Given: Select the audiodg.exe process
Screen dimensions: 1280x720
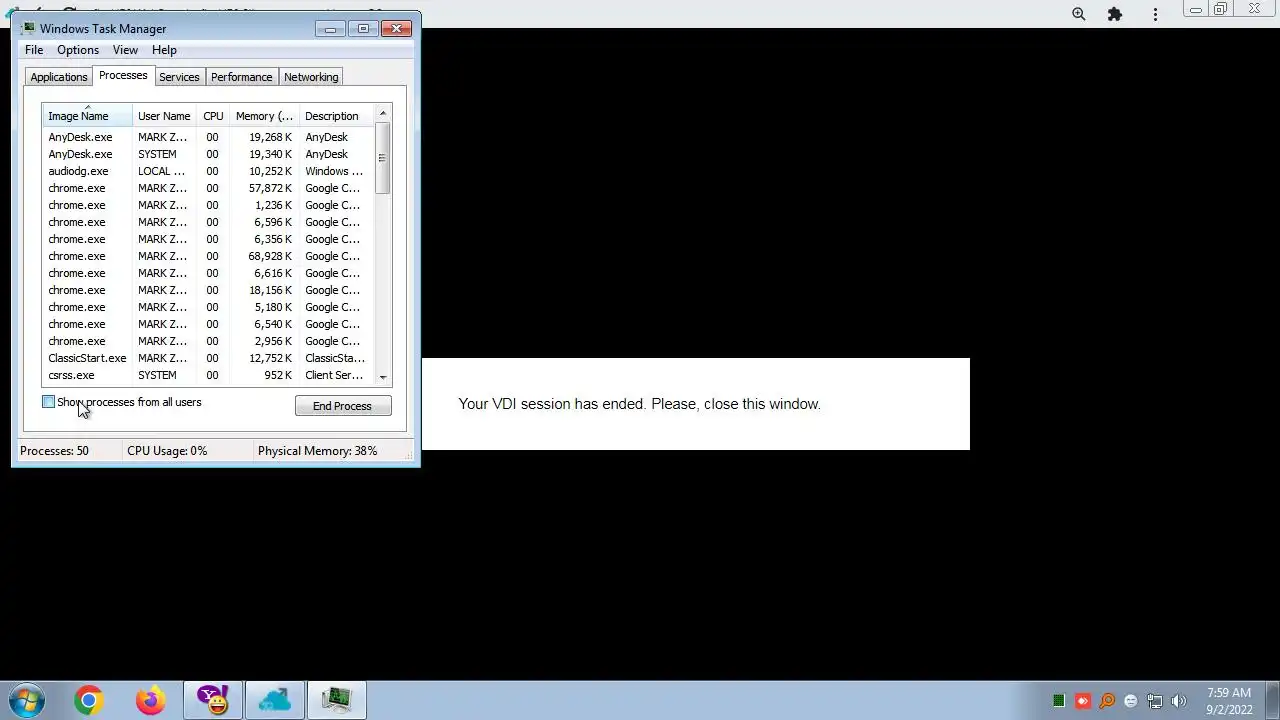Looking at the screenshot, I should click(208, 171).
